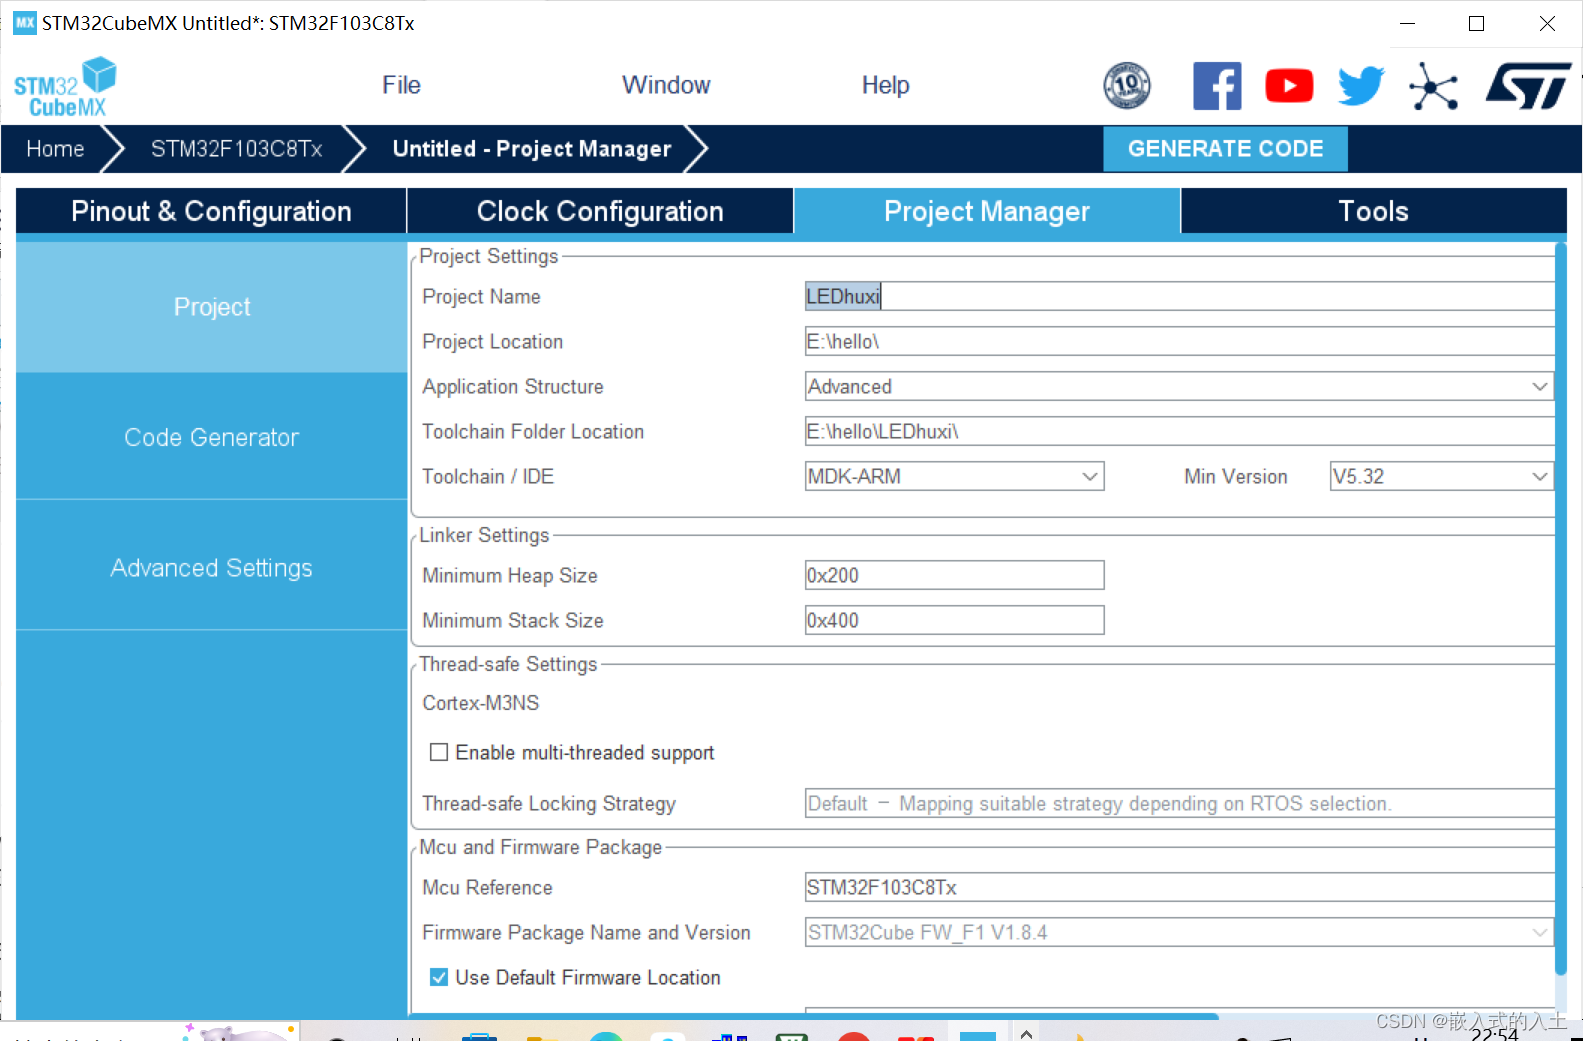Click the ST company logo
This screenshot has height=1041, width=1583.
[x=1528, y=86]
